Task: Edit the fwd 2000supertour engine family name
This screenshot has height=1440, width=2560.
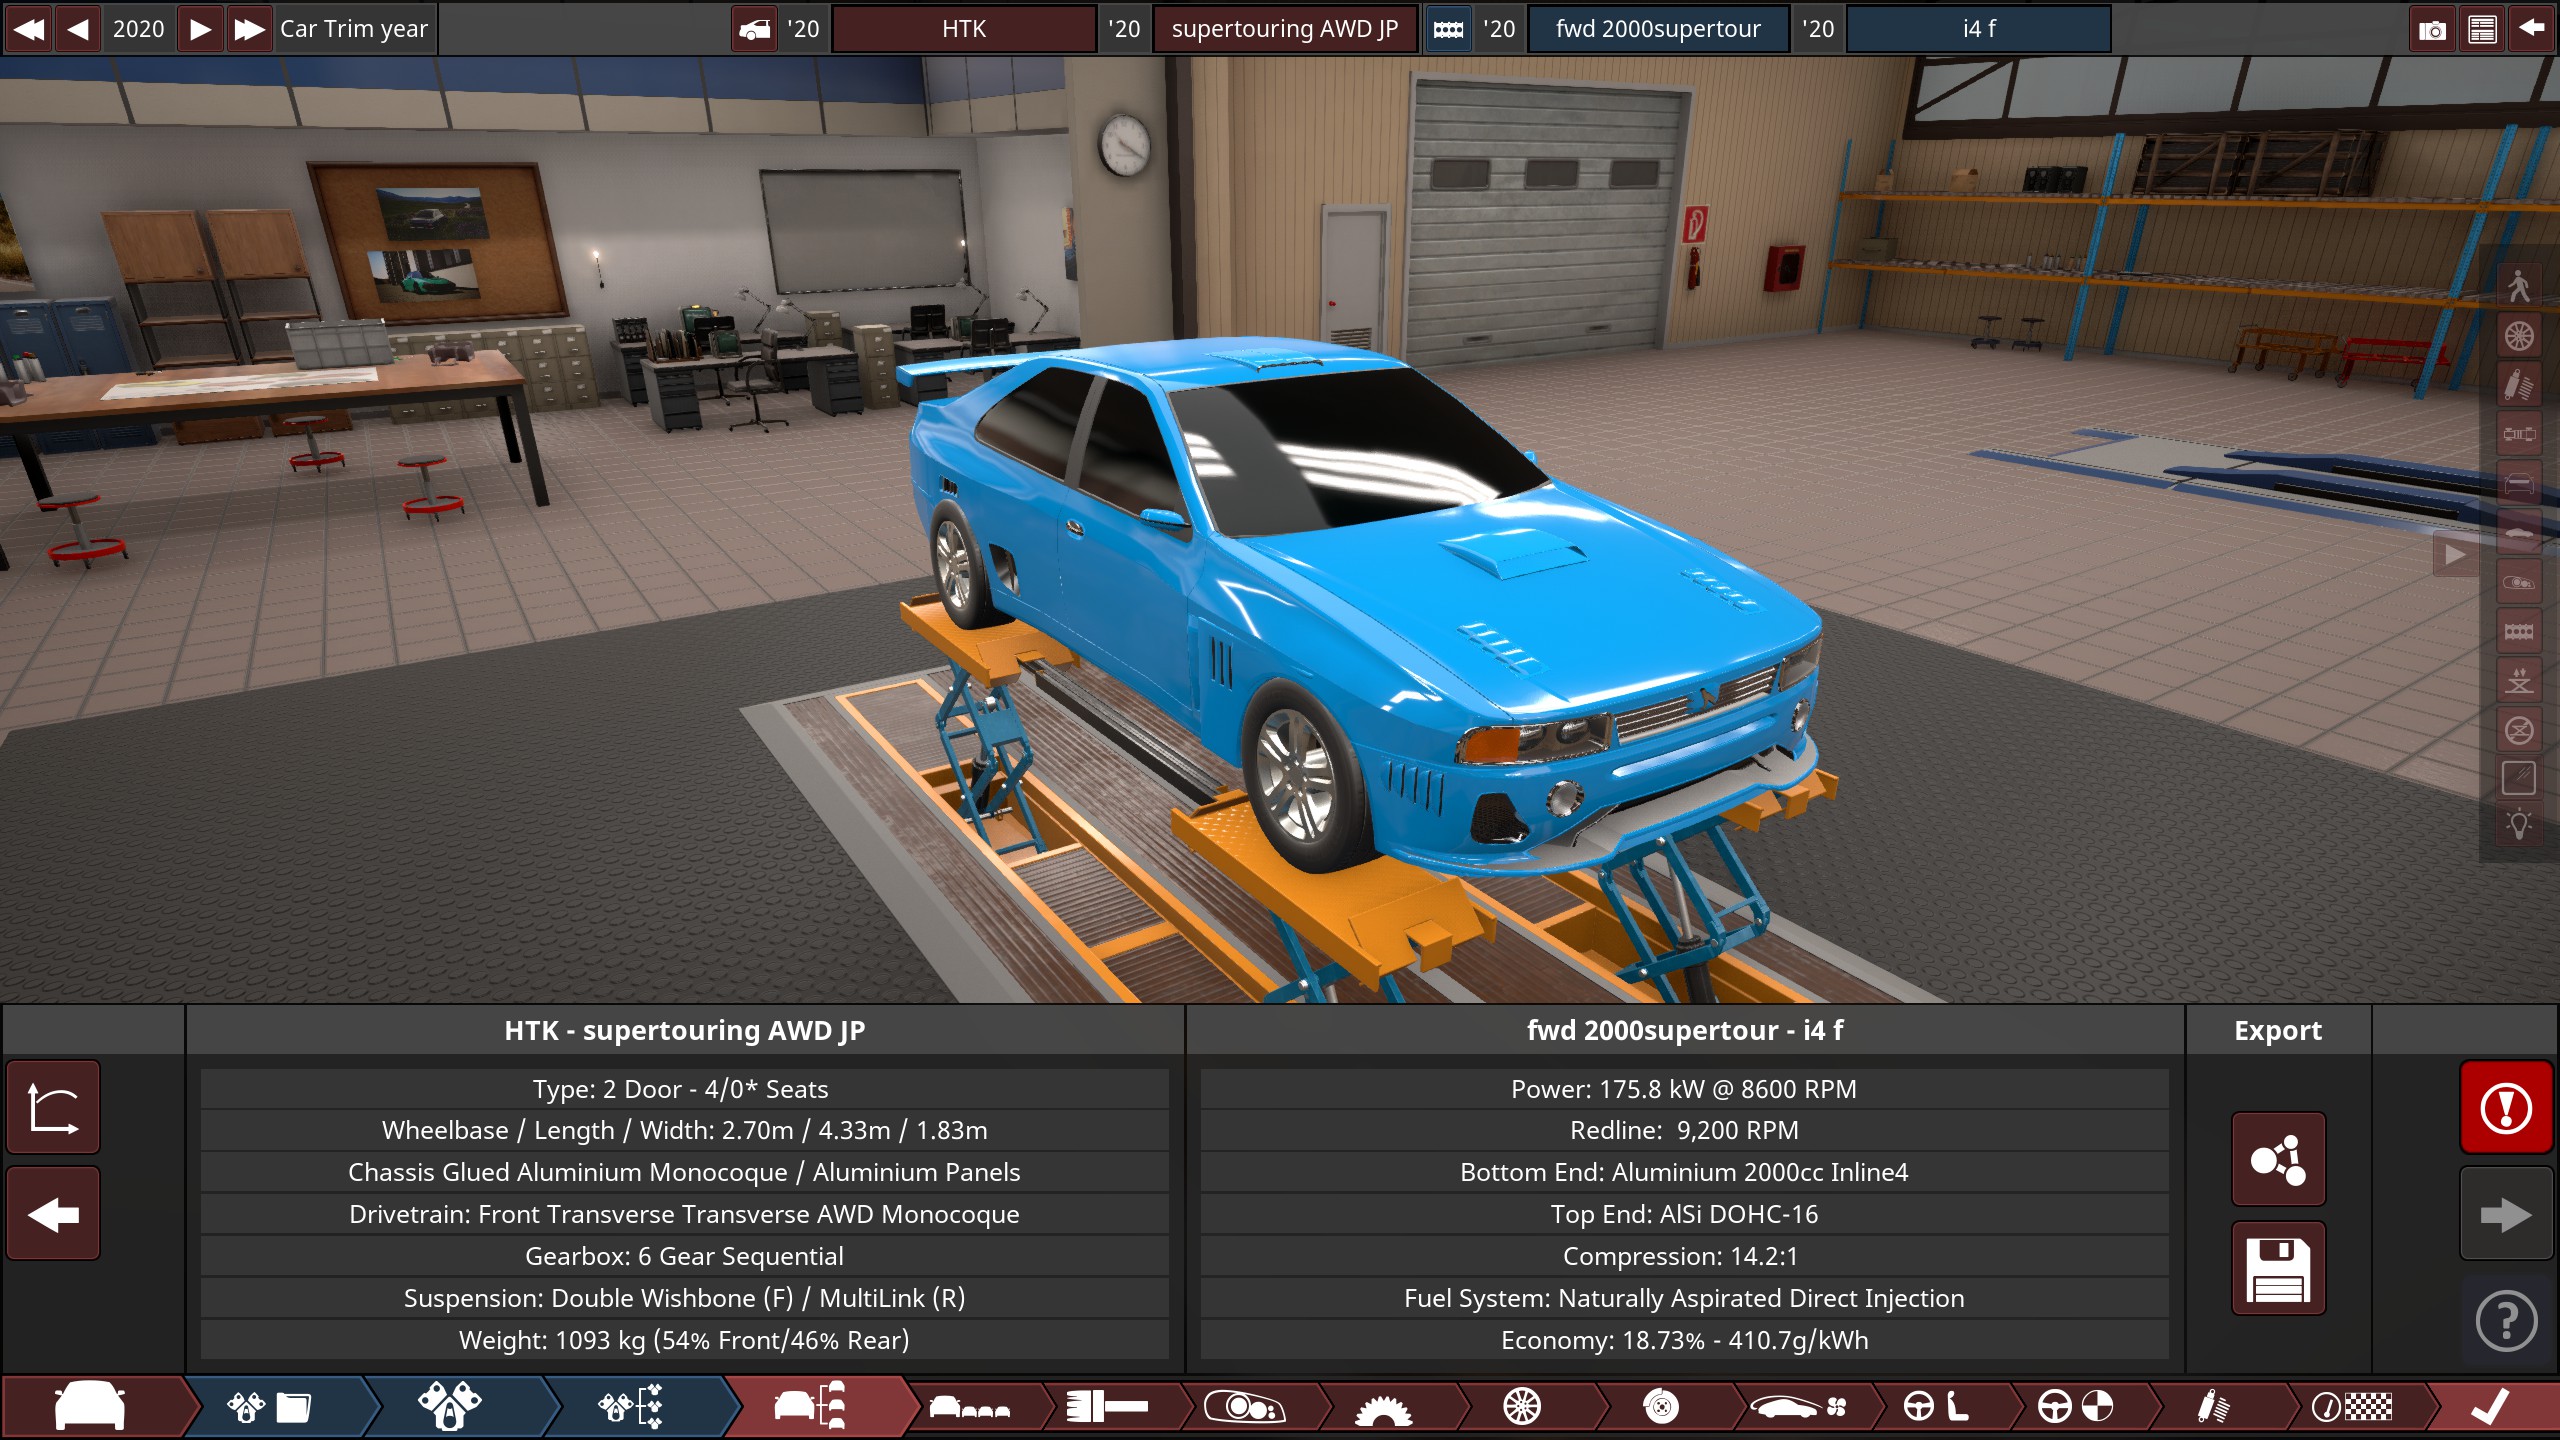Action: click(1658, 29)
